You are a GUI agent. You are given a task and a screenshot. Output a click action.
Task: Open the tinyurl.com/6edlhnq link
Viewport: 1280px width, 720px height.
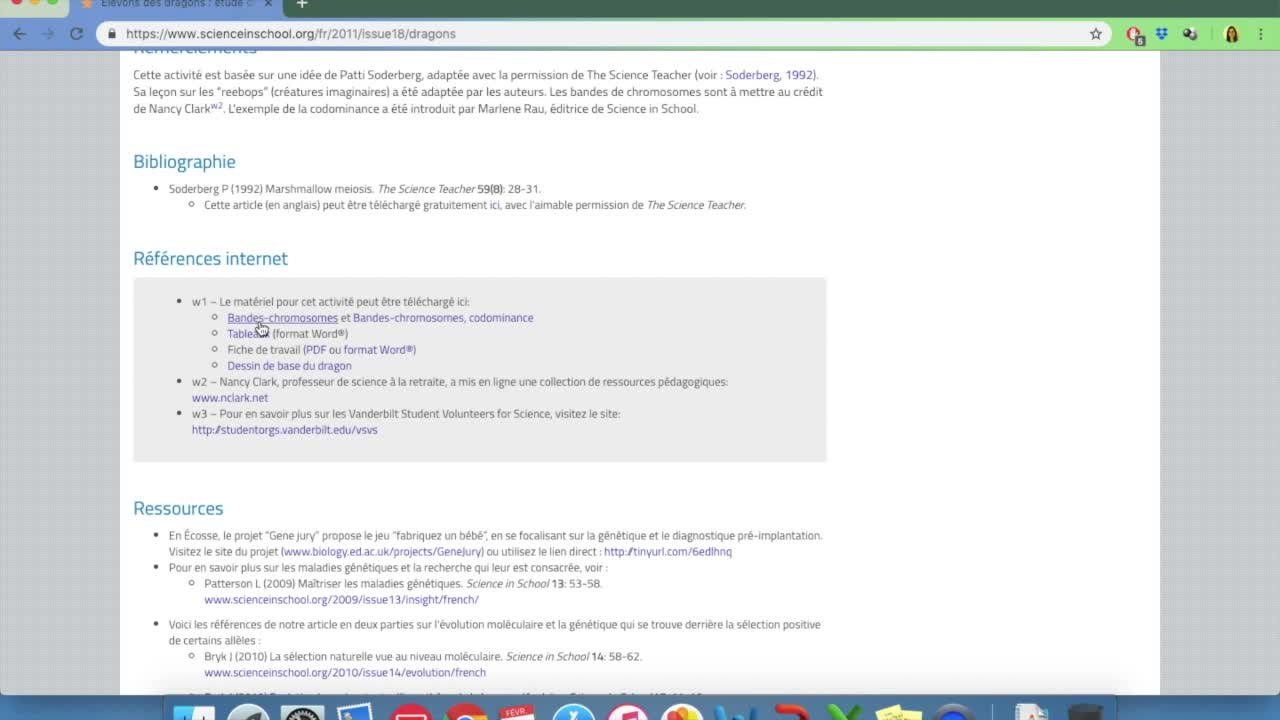667,552
